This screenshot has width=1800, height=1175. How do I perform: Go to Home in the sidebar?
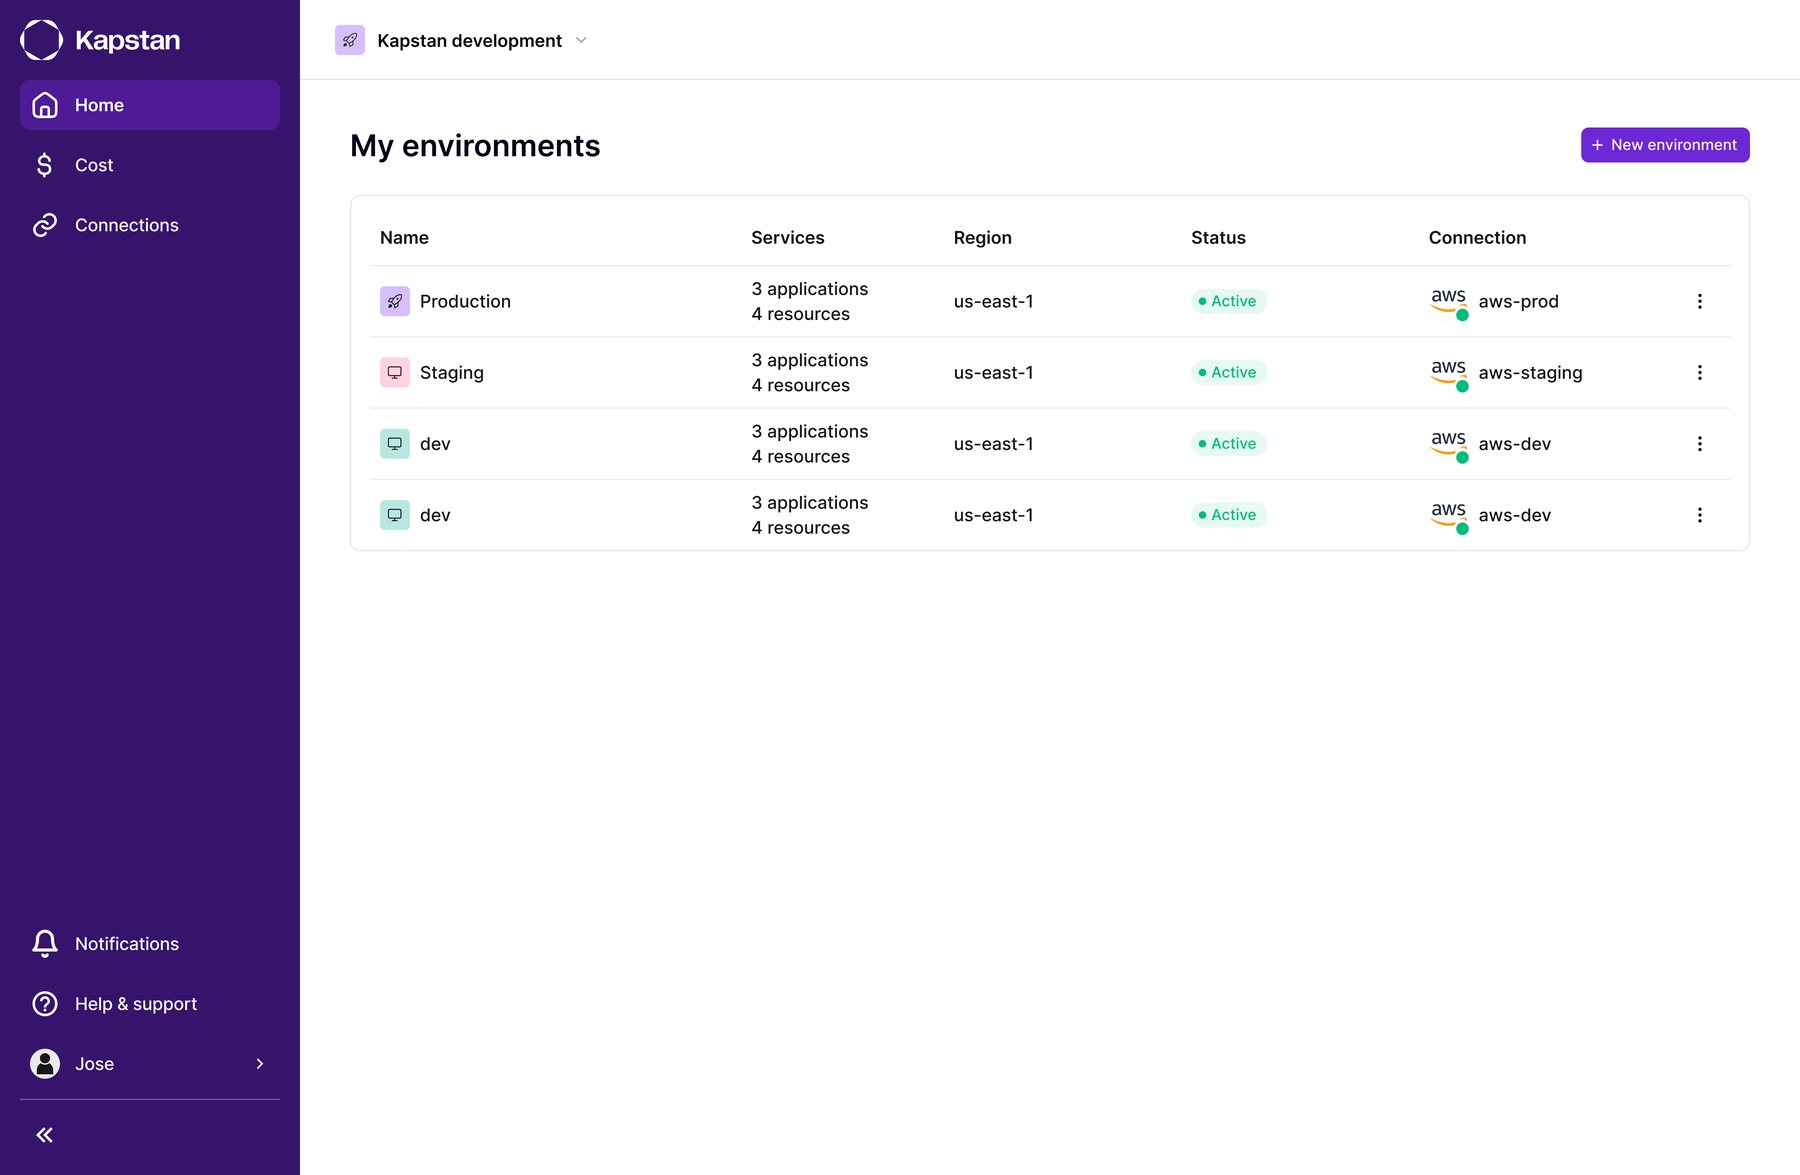[x=150, y=105]
